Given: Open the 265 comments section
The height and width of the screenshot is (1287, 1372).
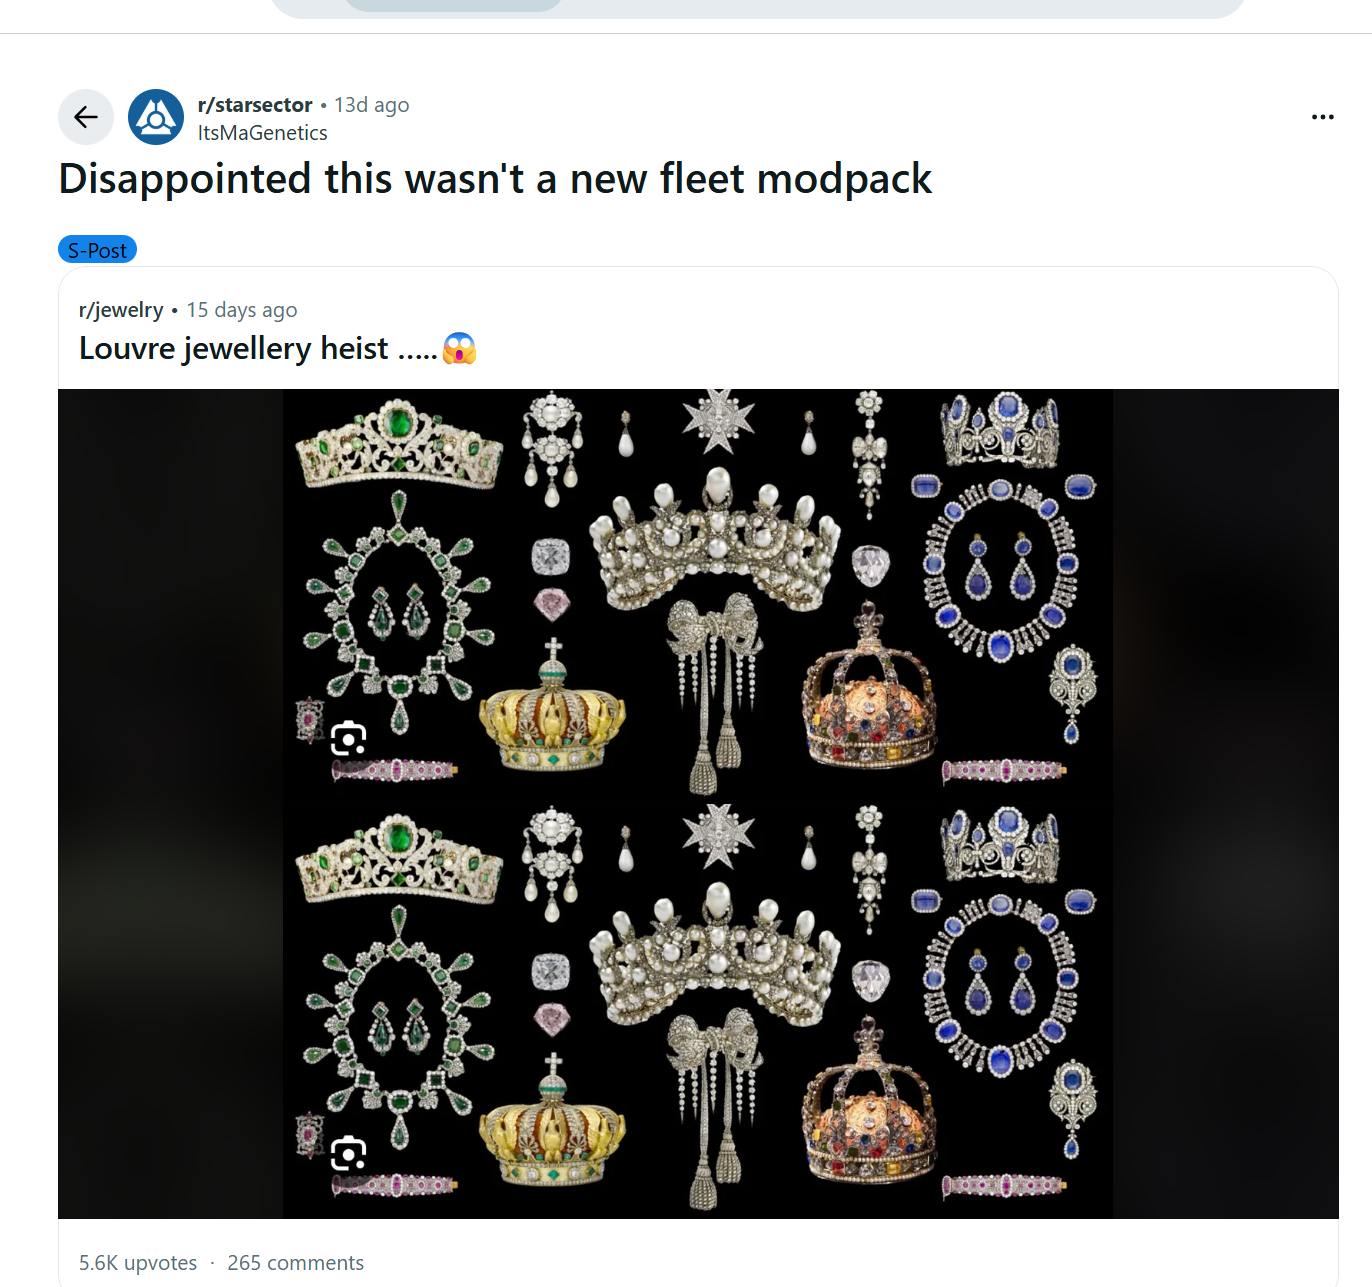Looking at the screenshot, I should point(295,1262).
